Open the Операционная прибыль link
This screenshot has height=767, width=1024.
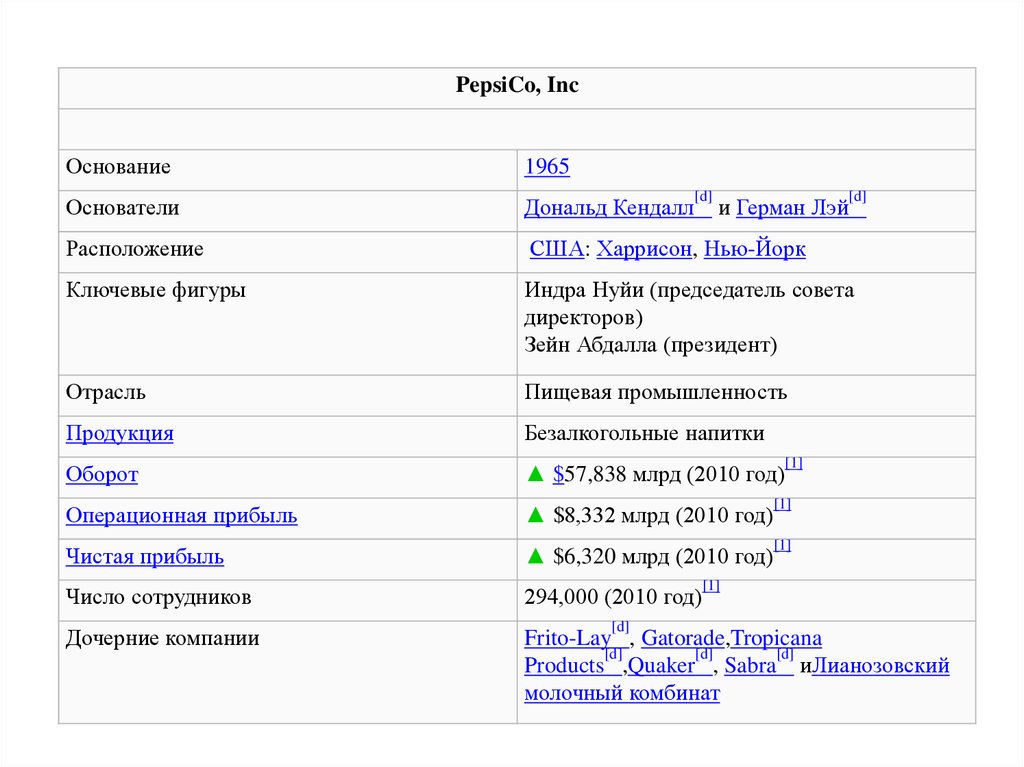coord(181,516)
